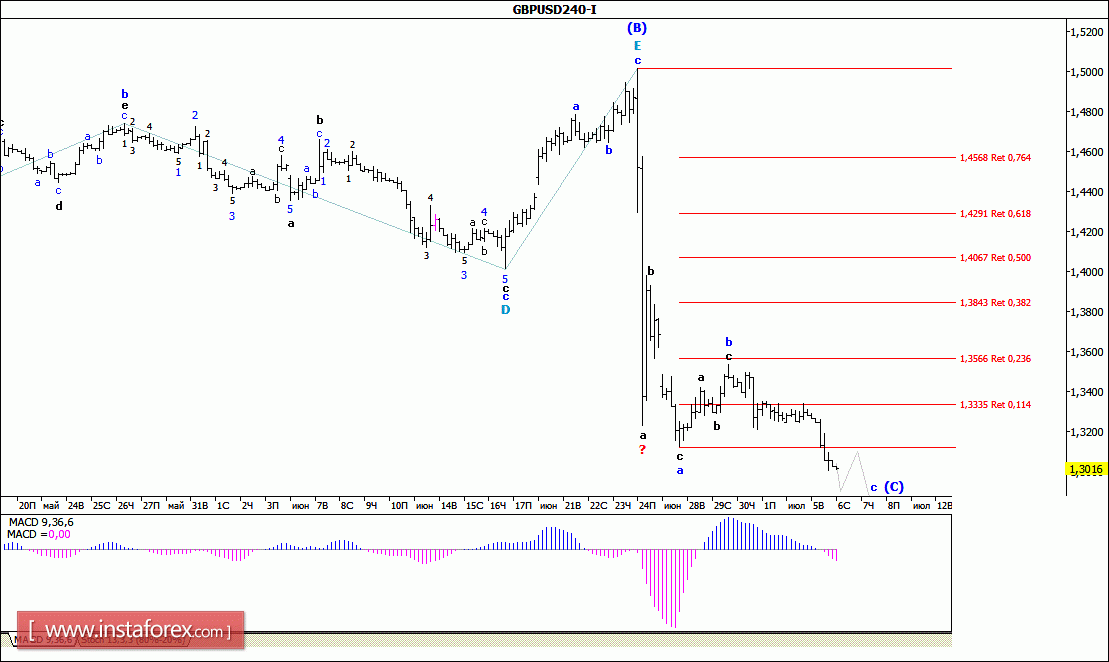
Task: Click the 1,5000 price axis label
Action: coord(1087,72)
